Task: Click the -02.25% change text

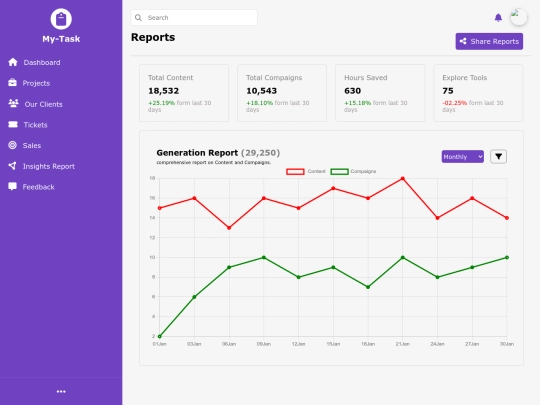Action: 455,103
